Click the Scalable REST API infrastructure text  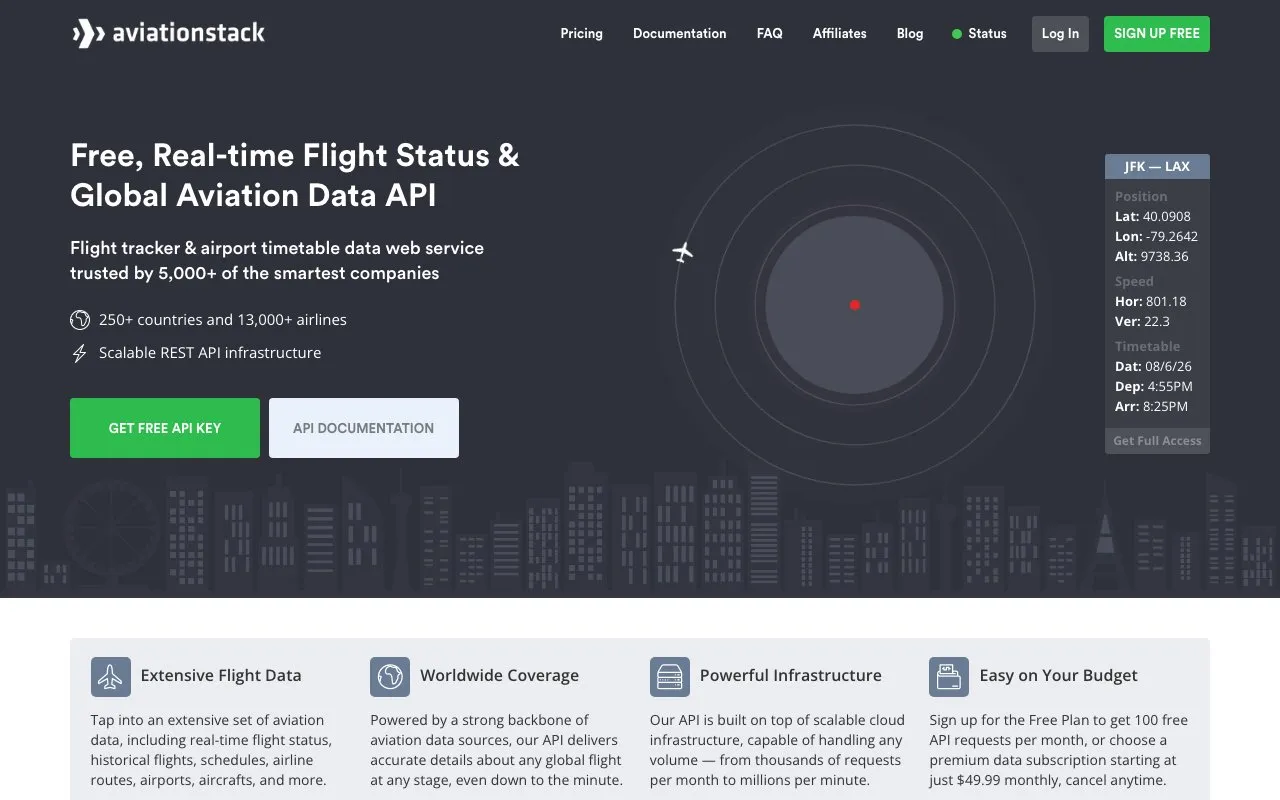point(210,353)
